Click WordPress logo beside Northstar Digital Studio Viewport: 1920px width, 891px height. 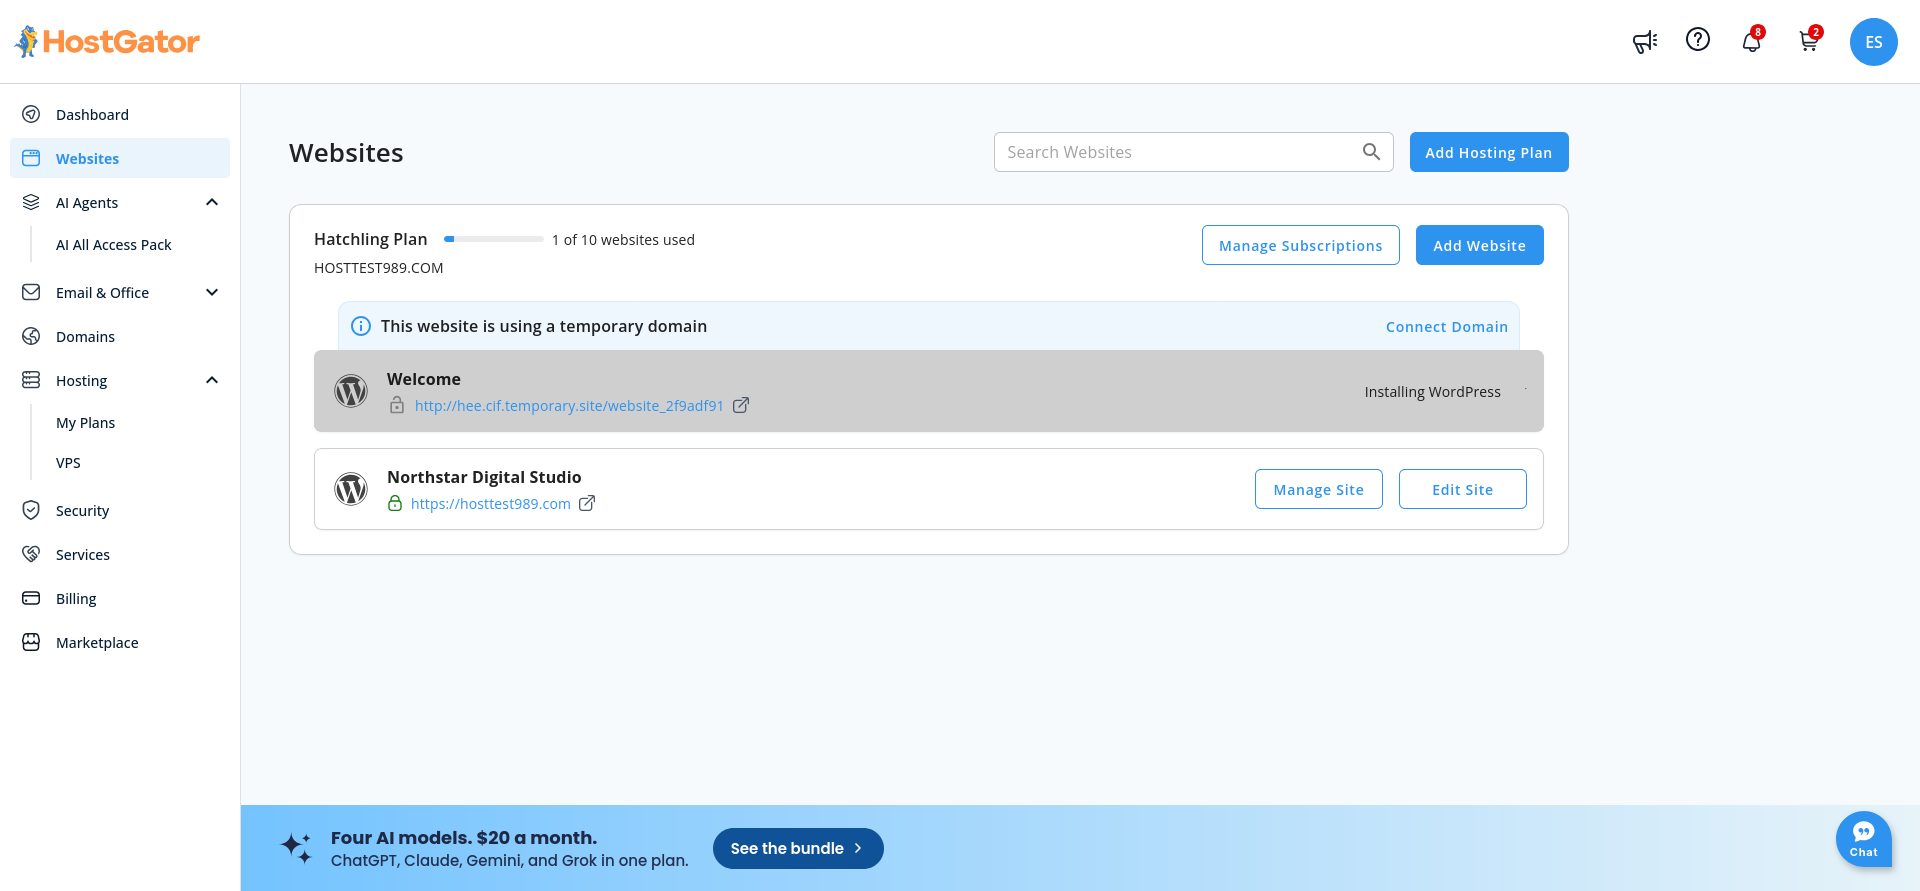point(351,489)
